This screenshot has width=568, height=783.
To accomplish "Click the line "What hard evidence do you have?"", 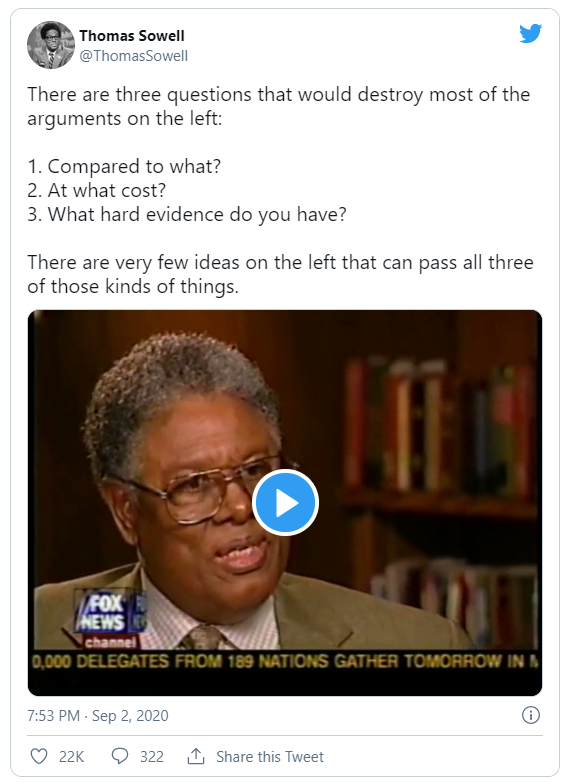I will [x=187, y=214].
